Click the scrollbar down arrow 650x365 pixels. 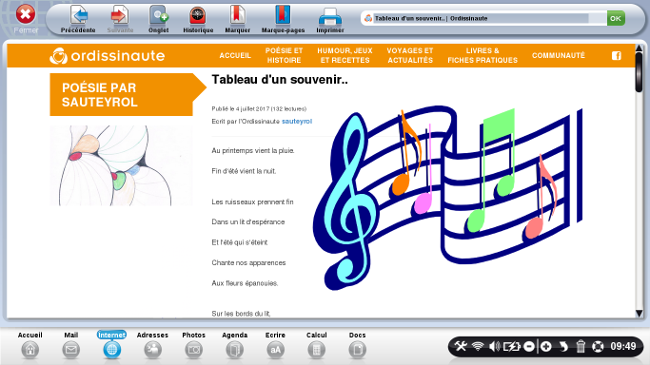pyautogui.click(x=639, y=314)
